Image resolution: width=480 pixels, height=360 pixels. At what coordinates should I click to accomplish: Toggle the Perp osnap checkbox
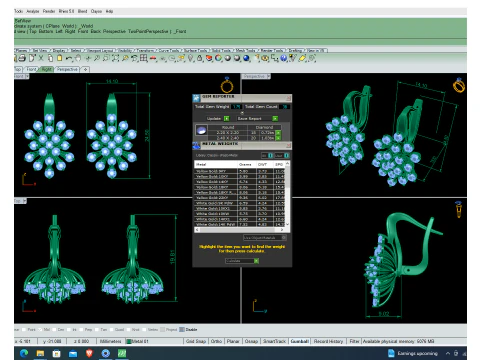(x=81, y=330)
